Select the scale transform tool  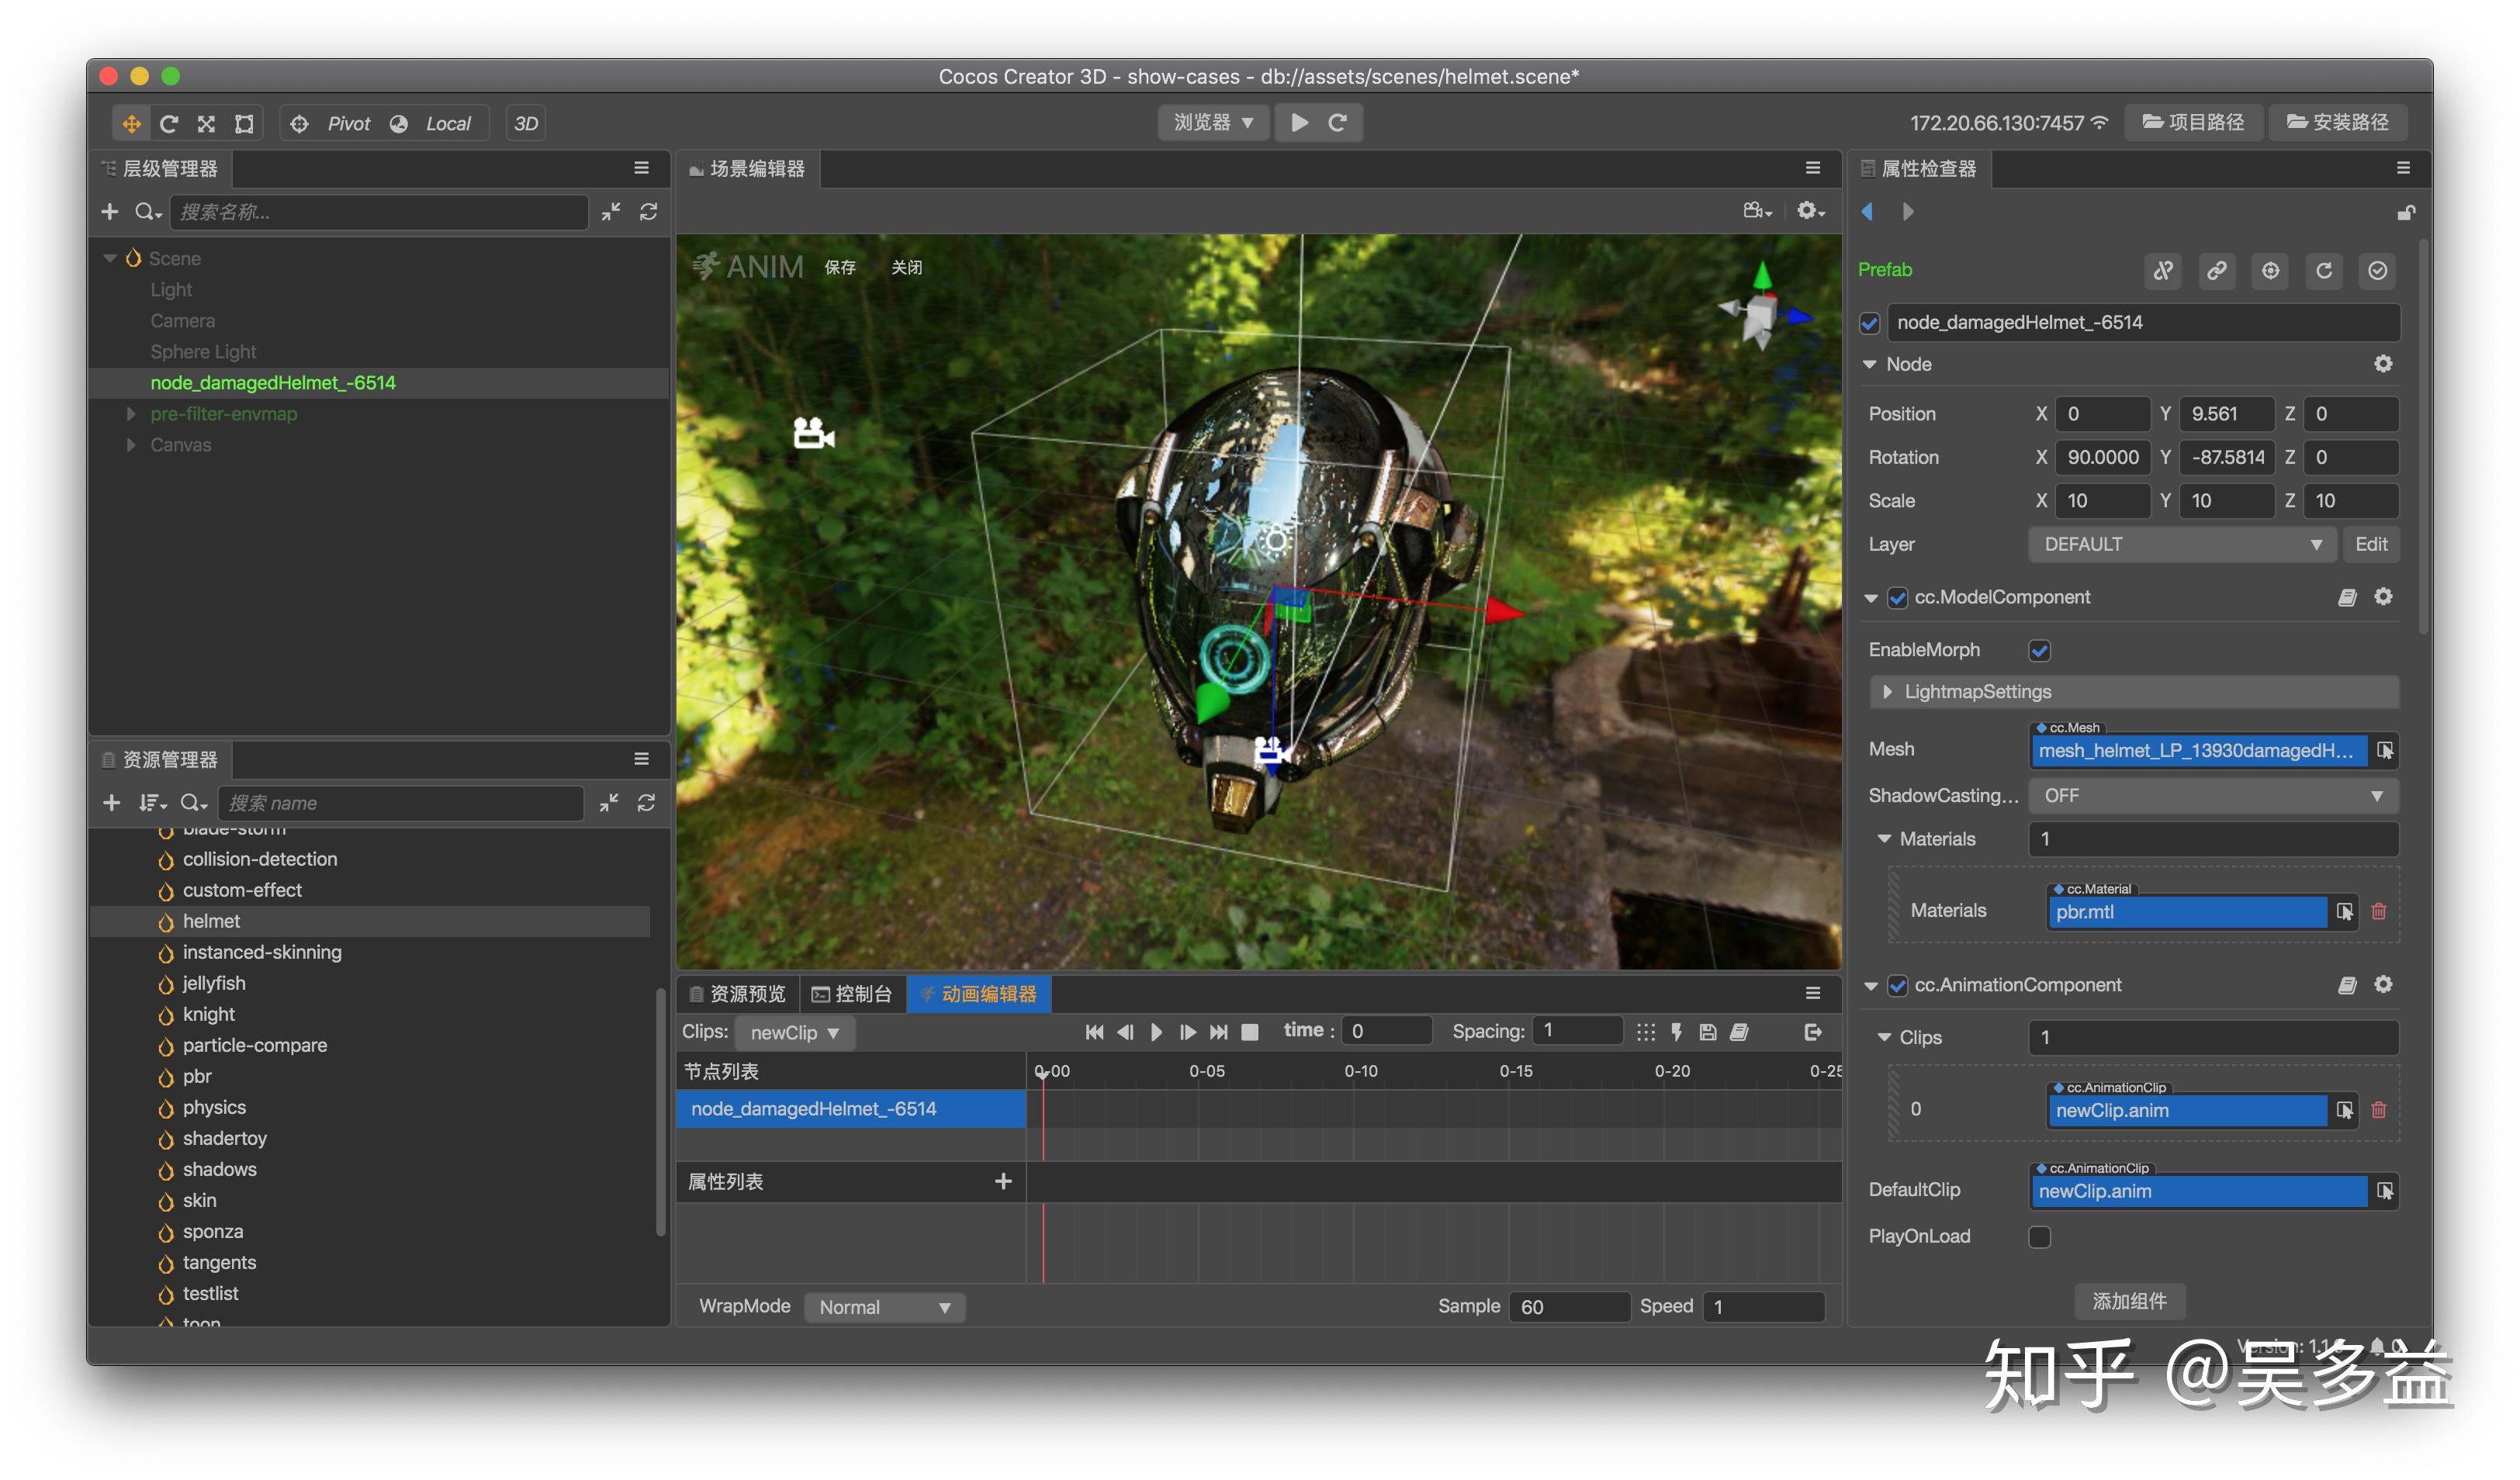pyautogui.click(x=206, y=123)
